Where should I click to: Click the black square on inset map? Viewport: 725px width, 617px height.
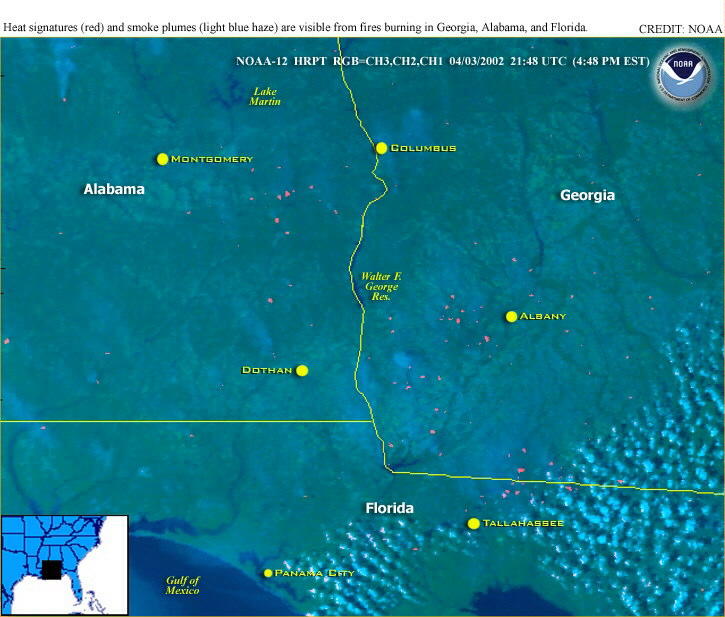pos(51,570)
